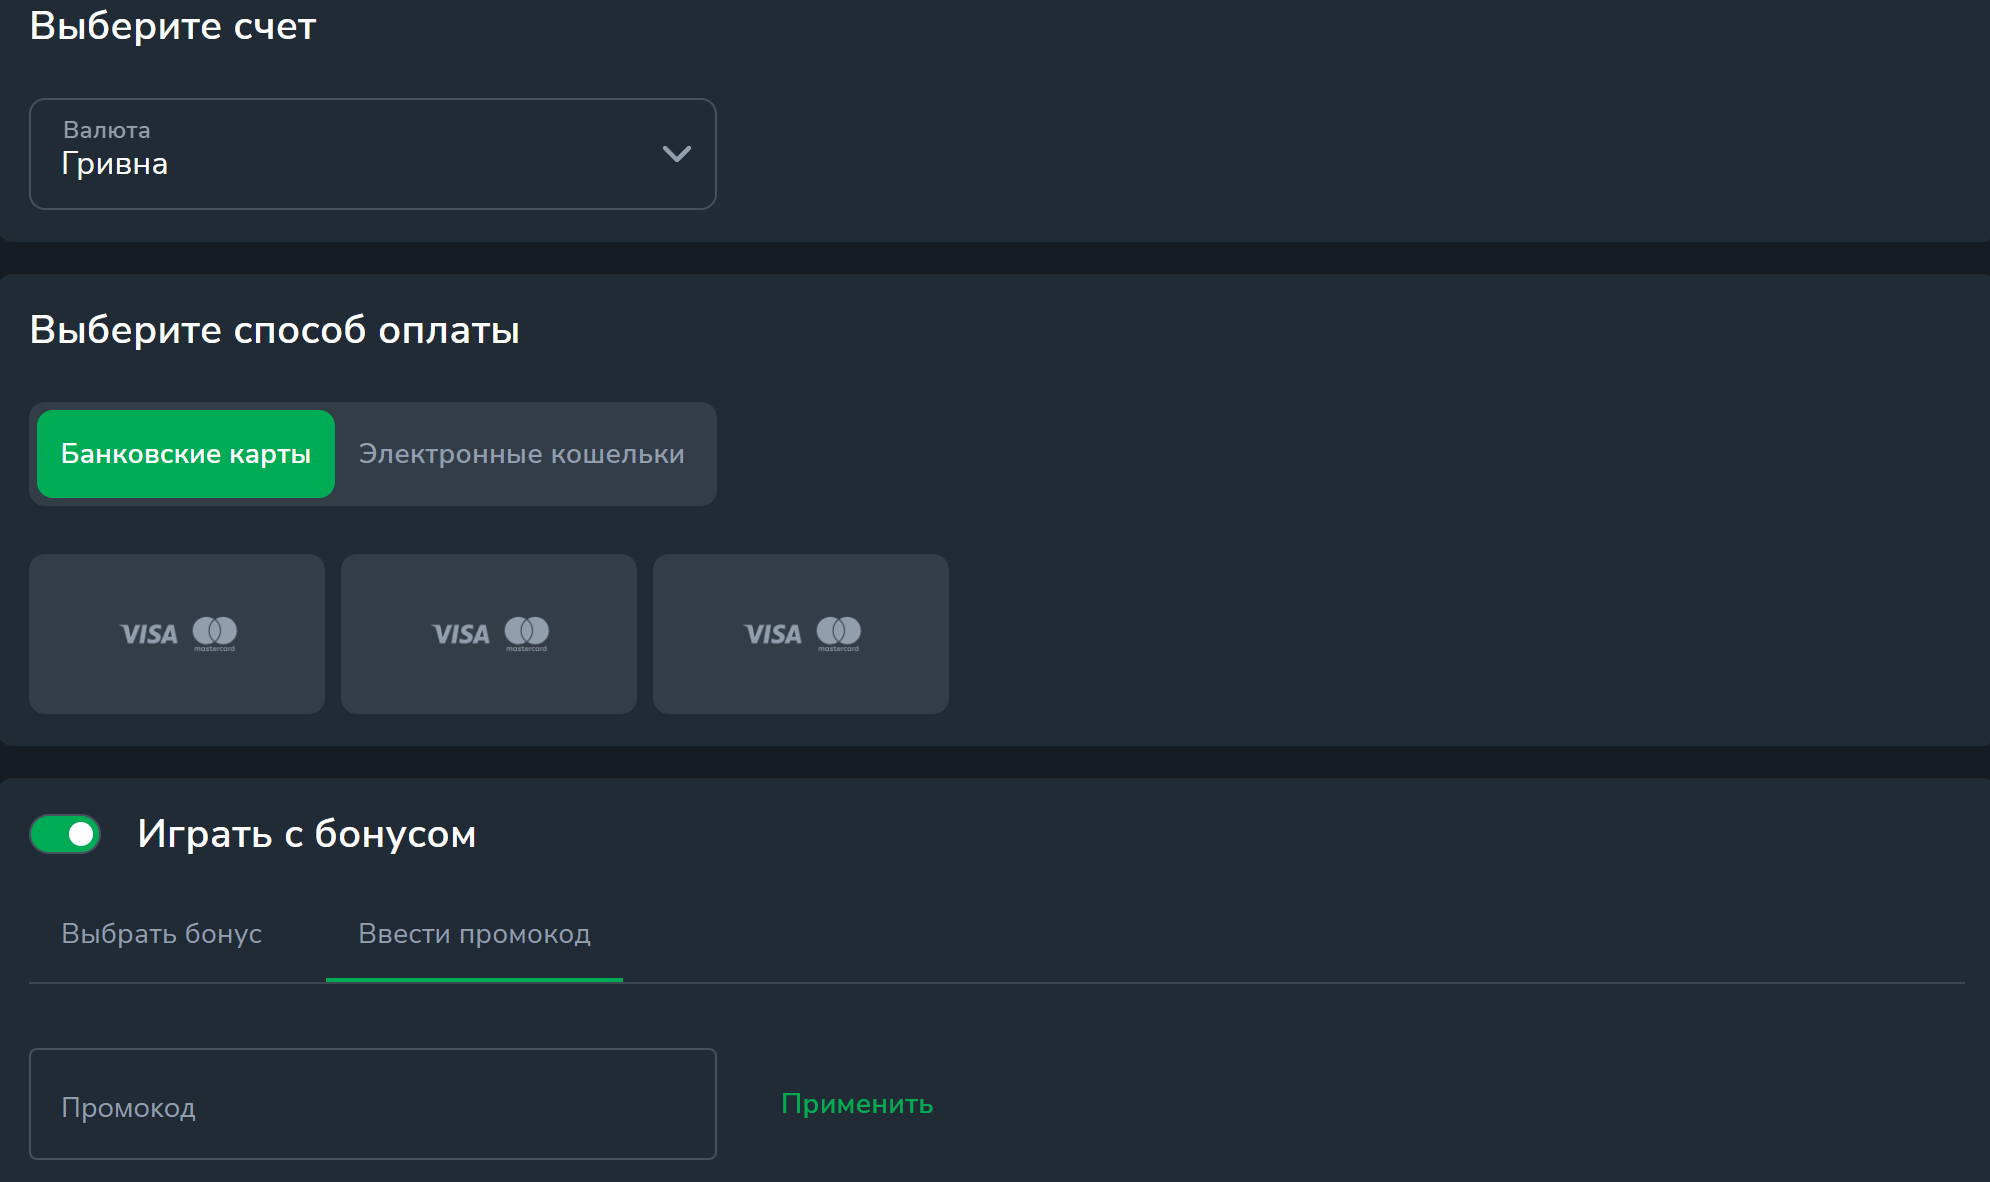Open the Ввести промокод tab

tap(474, 934)
